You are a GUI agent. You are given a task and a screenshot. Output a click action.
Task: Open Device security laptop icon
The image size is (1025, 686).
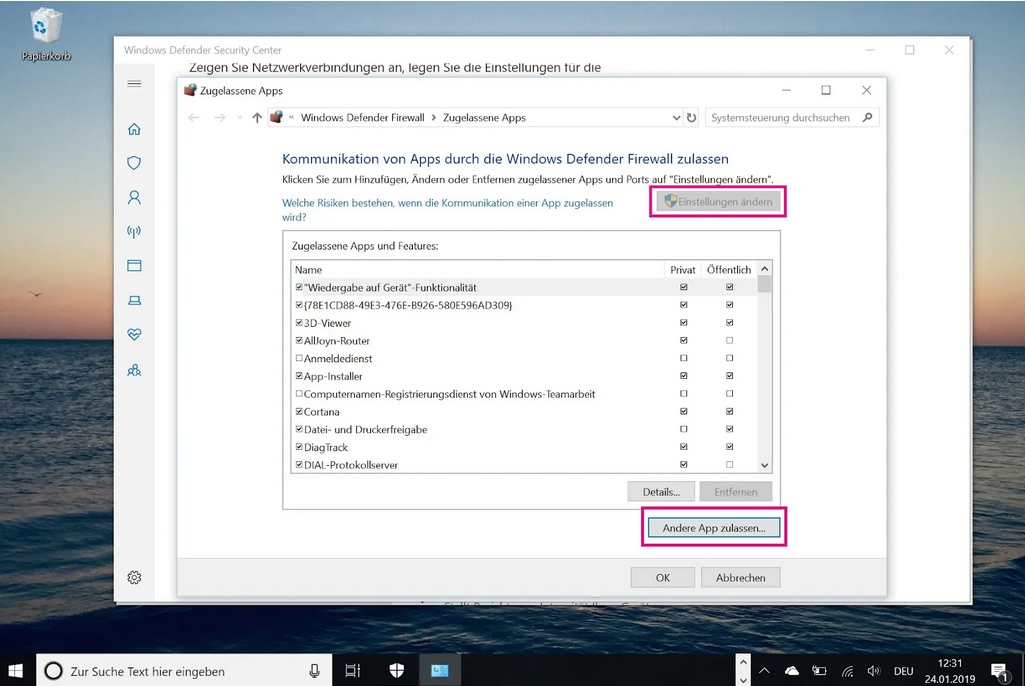point(134,301)
